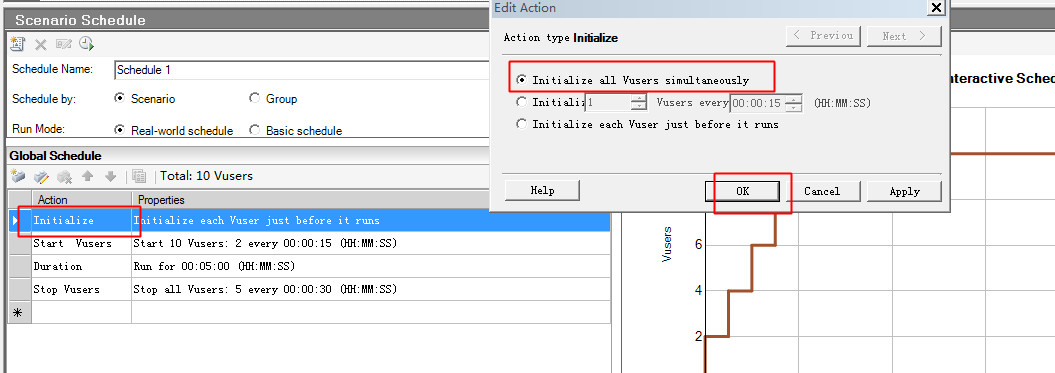Screen dimensions: 1055x373
Task: Open the start time clock icon
Action: coord(86,44)
